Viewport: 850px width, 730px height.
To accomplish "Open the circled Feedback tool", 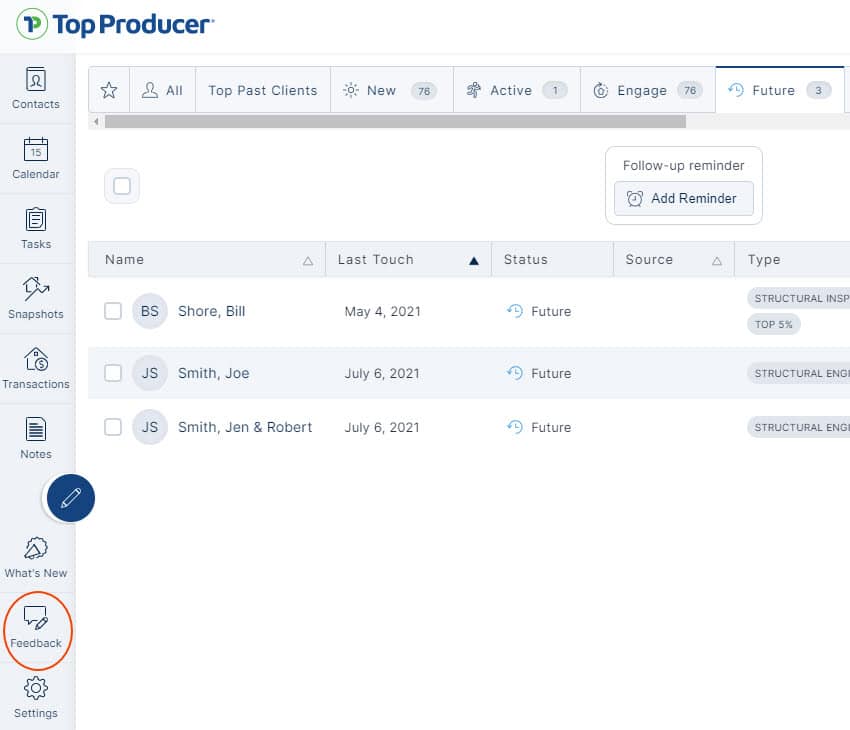I will tap(37, 630).
